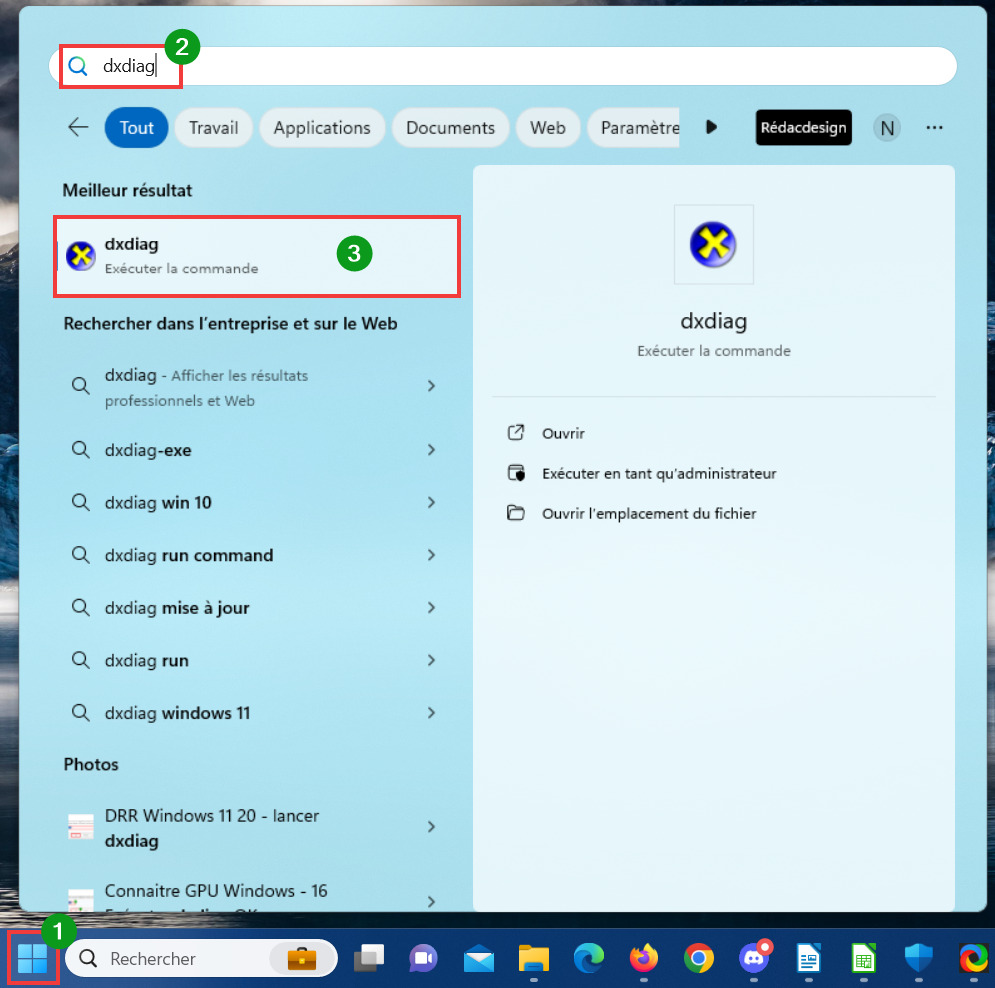Open the Windows Start menu button

(x=32, y=958)
